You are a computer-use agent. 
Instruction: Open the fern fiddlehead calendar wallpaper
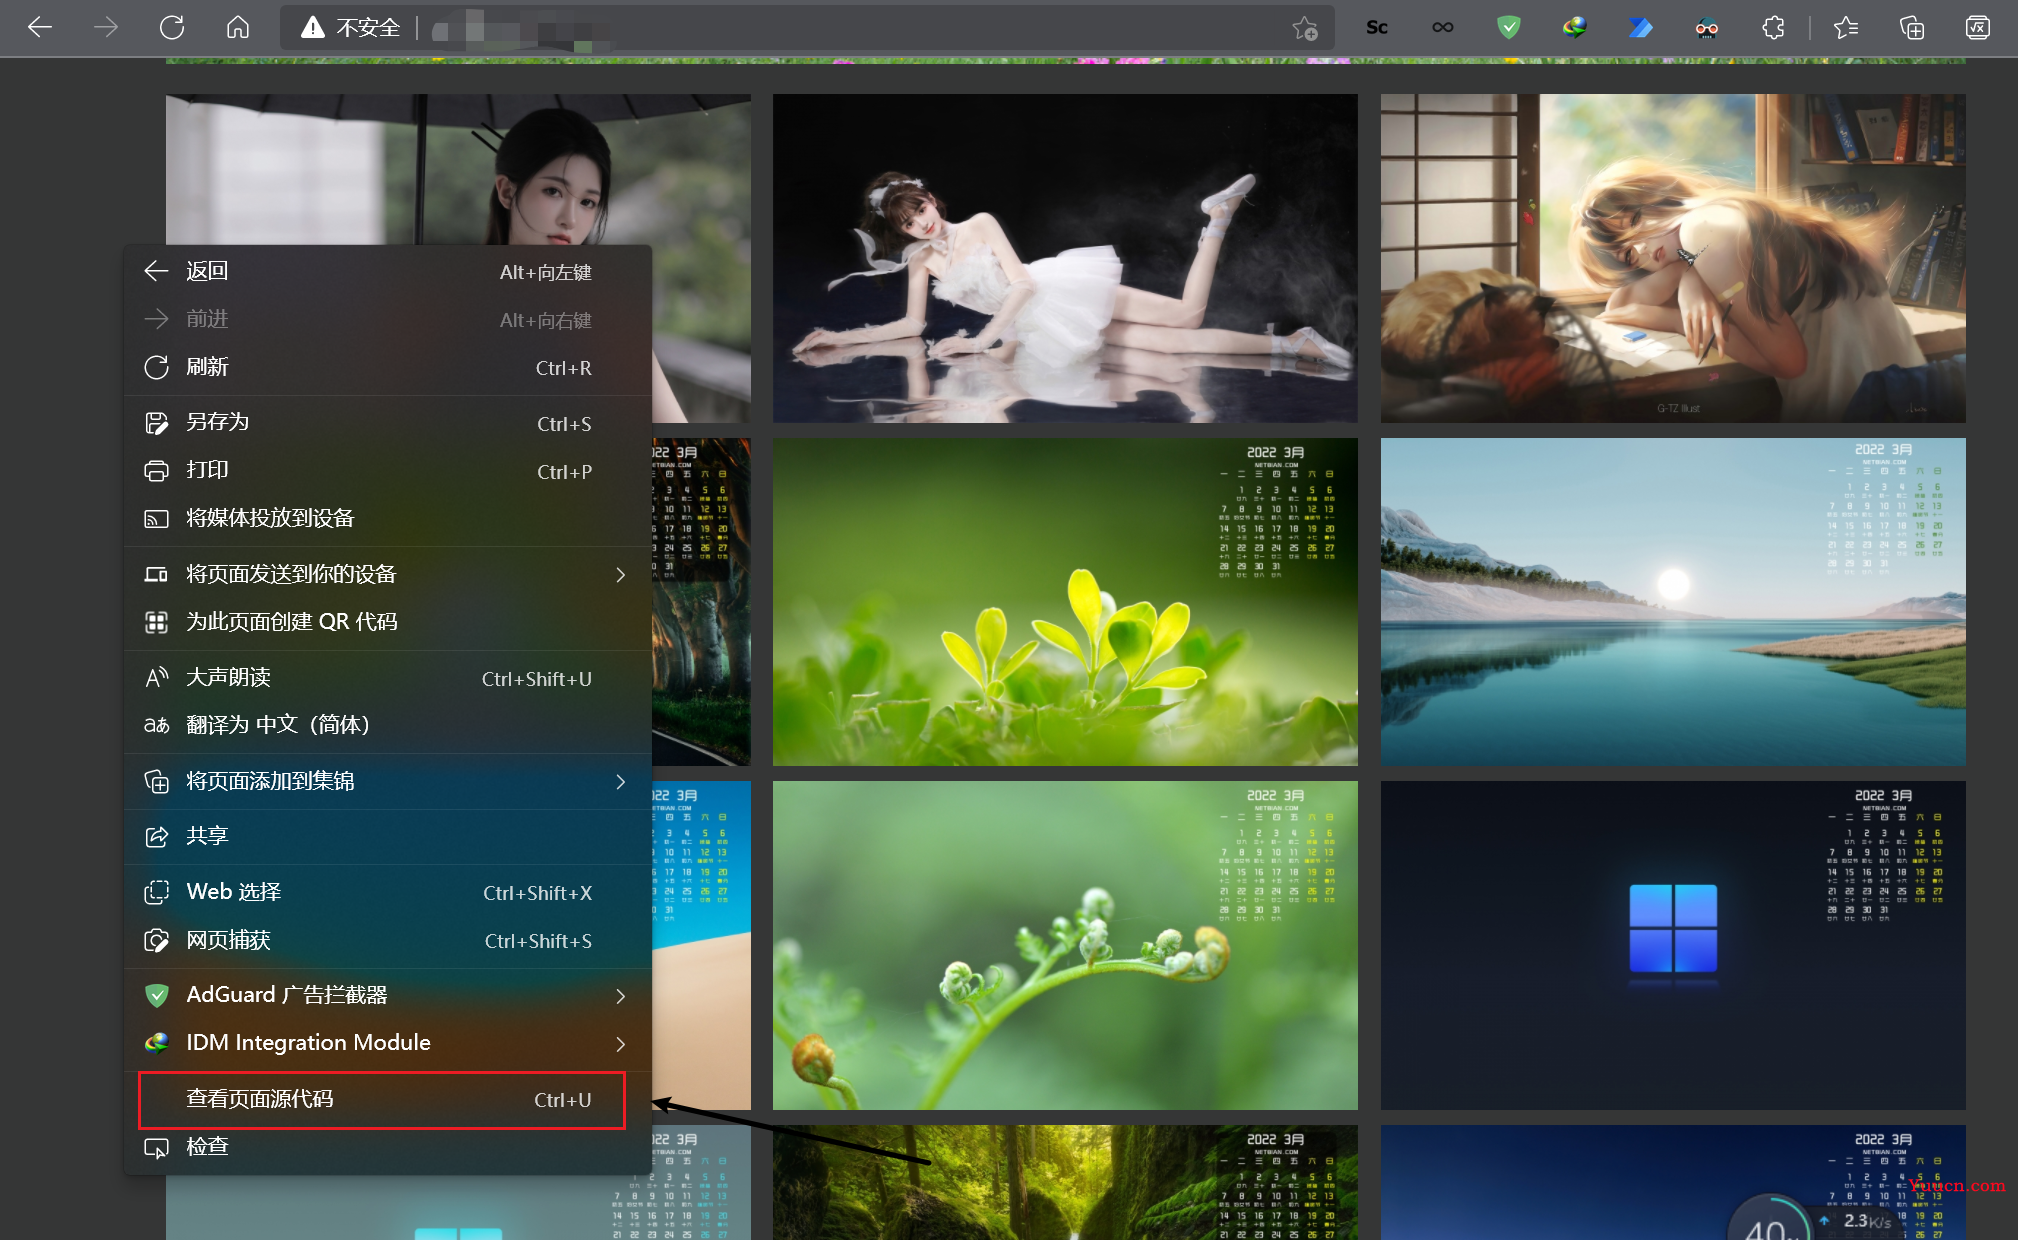[x=1065, y=945]
